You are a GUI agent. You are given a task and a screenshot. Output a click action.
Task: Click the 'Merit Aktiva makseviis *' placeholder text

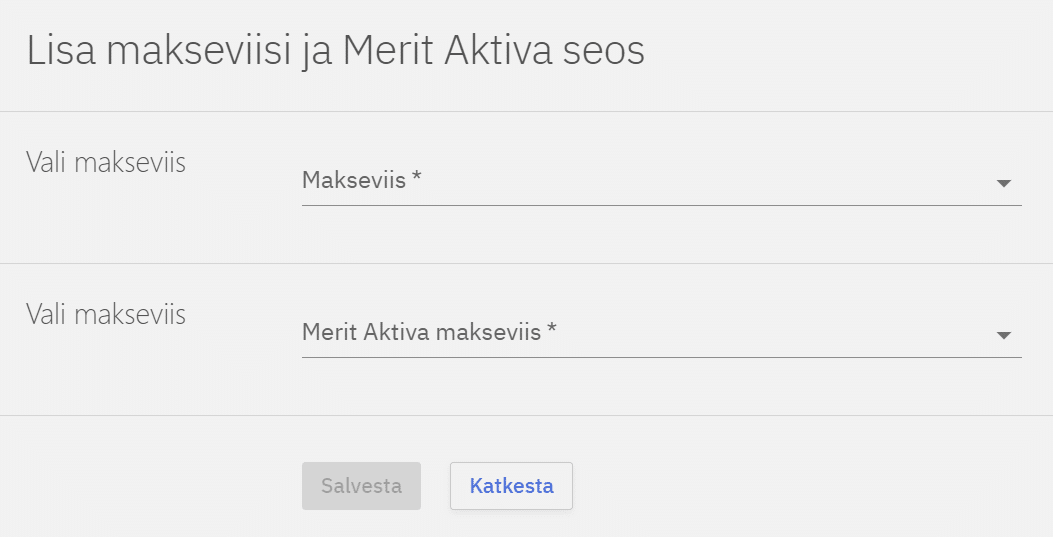[421, 332]
